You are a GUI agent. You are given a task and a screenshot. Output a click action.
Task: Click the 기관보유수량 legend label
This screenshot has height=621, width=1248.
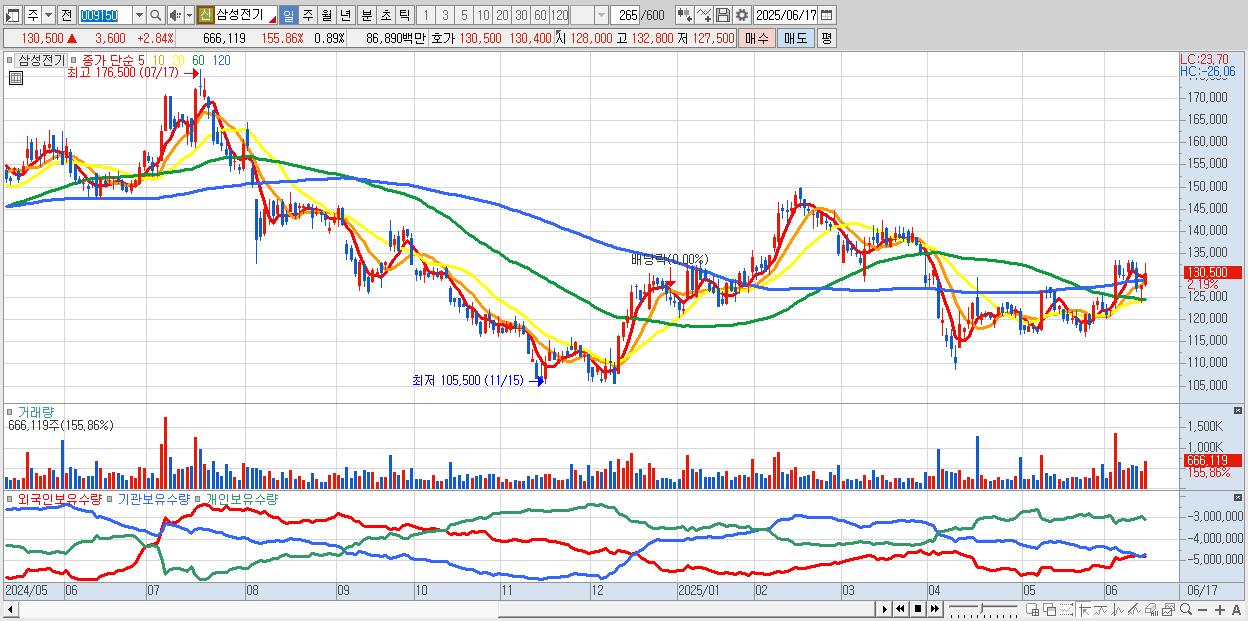(153, 498)
